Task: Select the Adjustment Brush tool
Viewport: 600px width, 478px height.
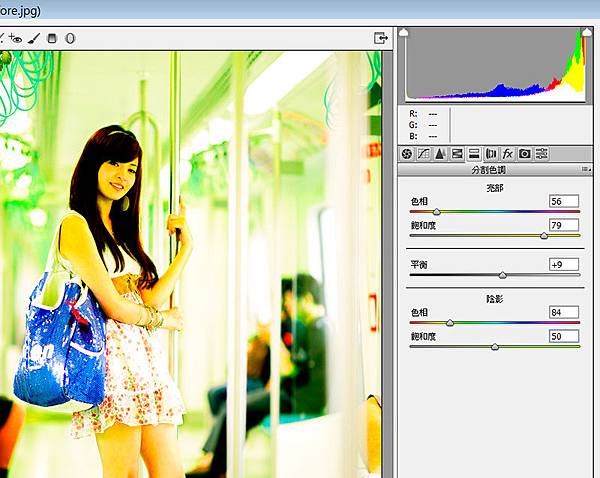Action: click(x=34, y=38)
